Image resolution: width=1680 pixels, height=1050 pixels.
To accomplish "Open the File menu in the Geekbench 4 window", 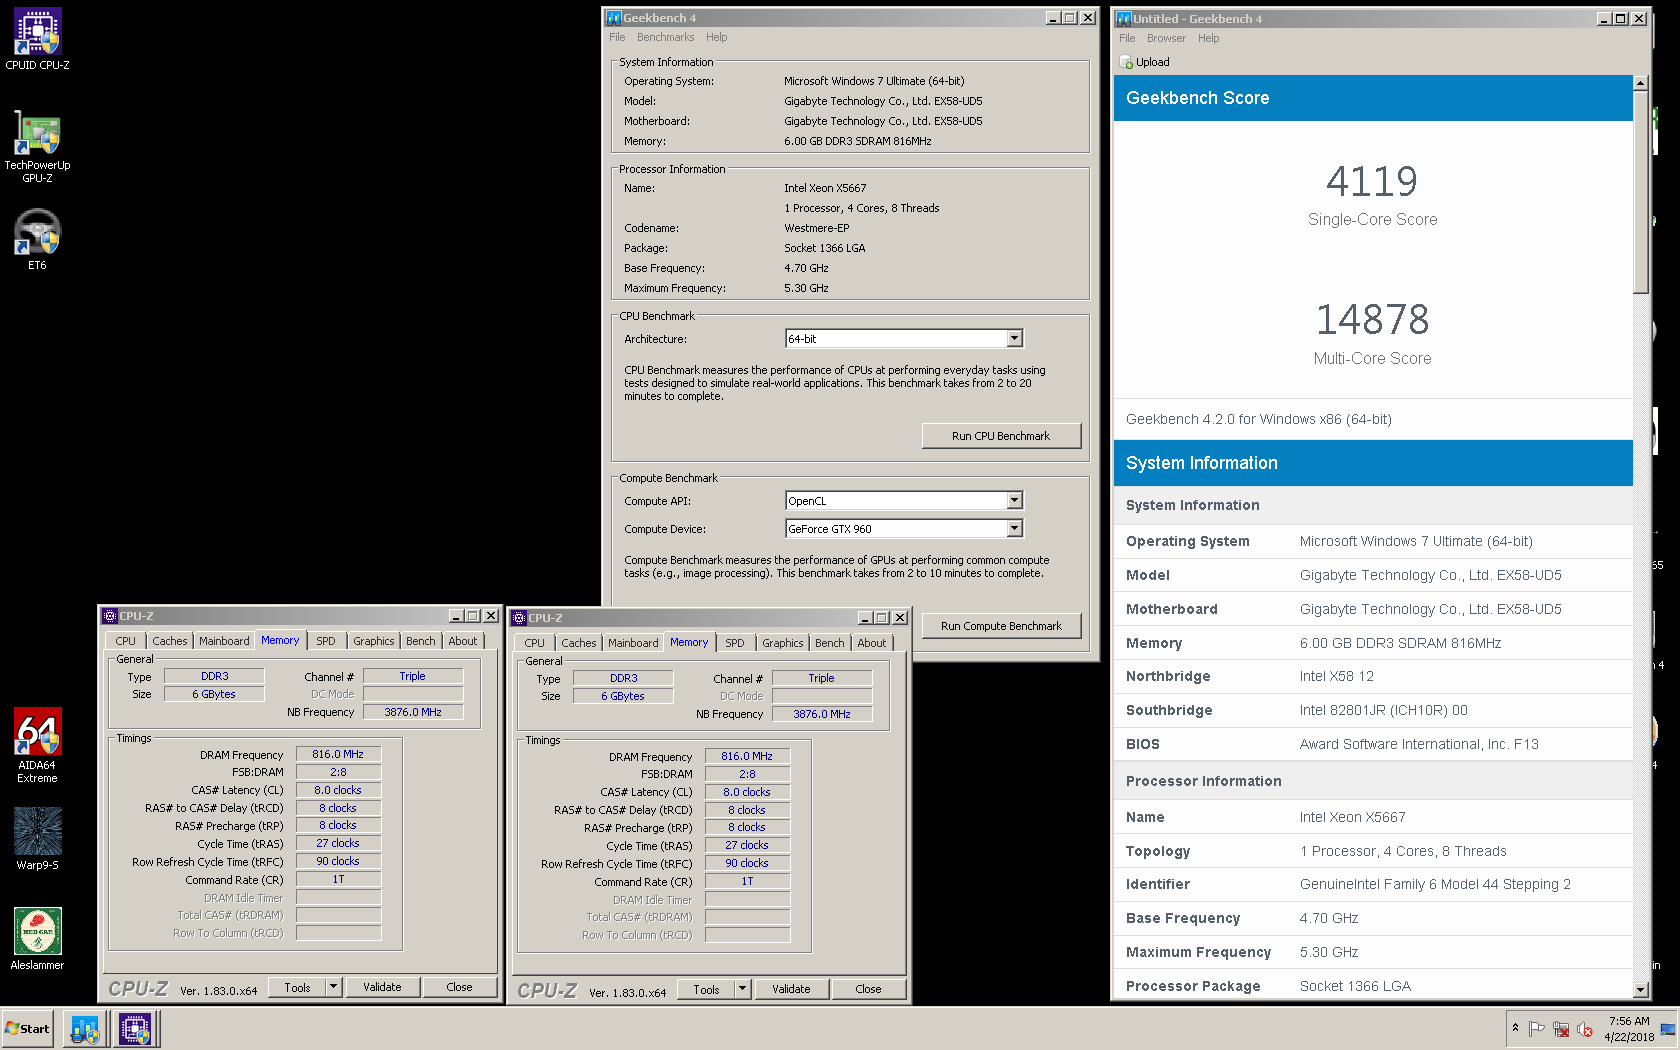I will (617, 37).
